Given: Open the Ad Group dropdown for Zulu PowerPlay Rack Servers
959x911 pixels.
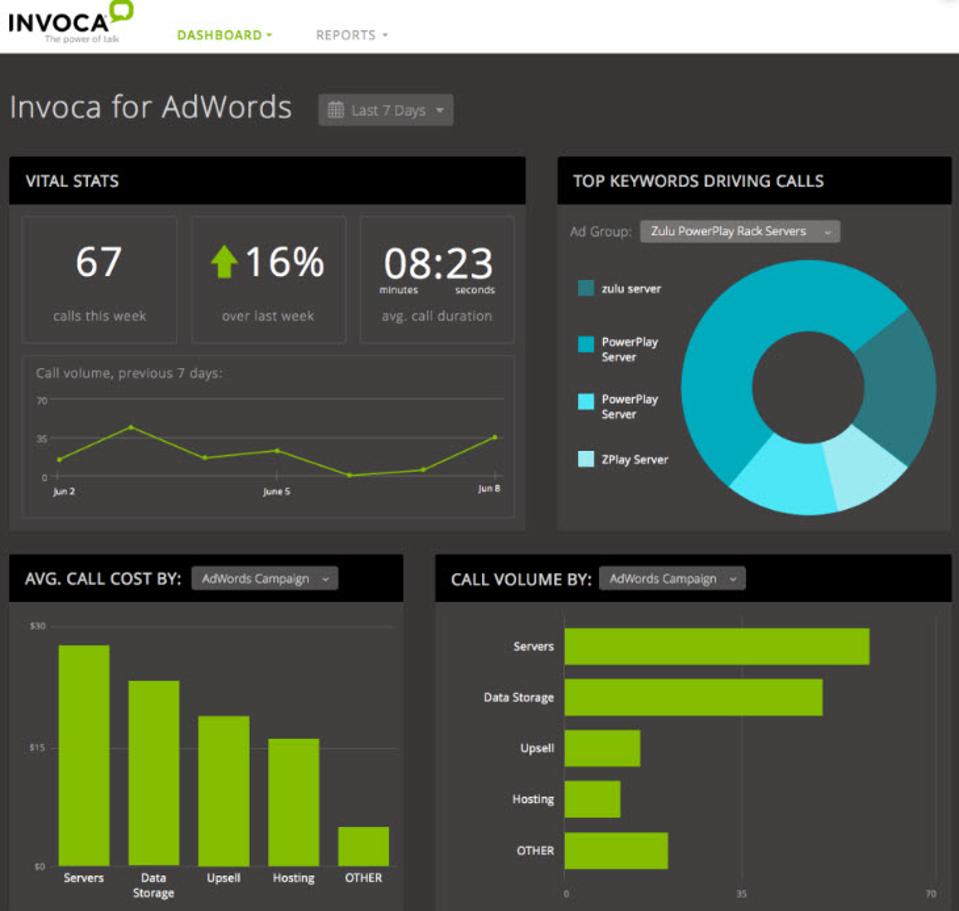Looking at the screenshot, I should (739, 231).
